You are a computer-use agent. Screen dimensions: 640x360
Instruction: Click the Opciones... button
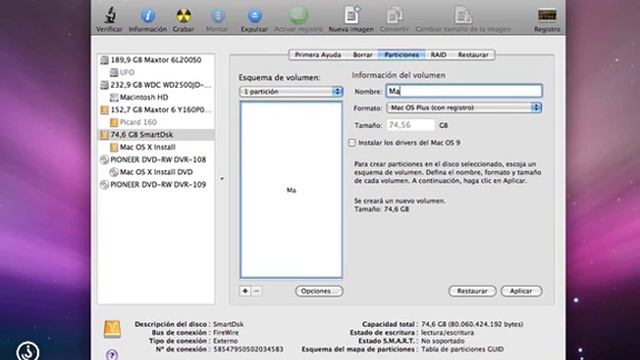point(319,291)
